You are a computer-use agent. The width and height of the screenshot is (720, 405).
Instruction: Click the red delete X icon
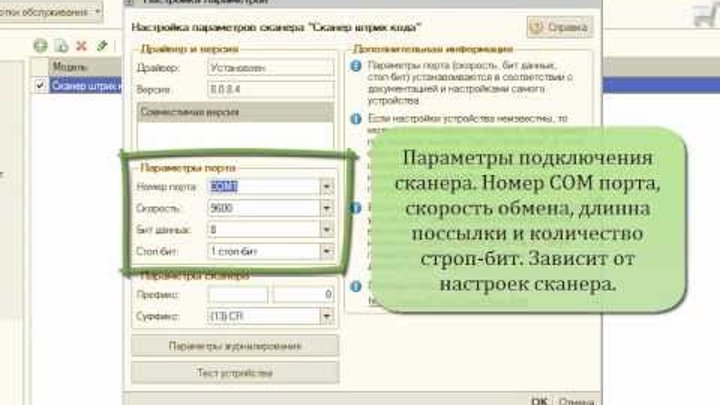(x=81, y=45)
